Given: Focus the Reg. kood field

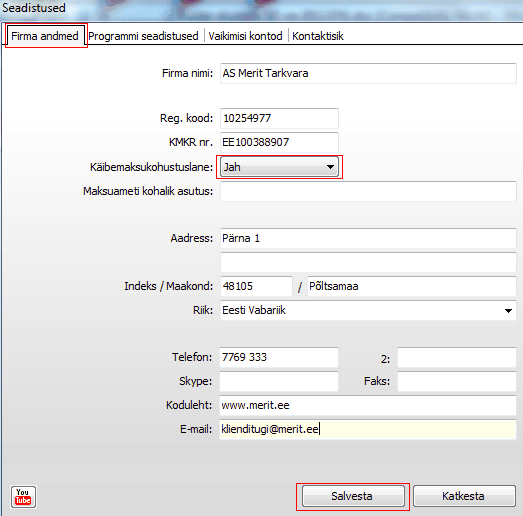Looking at the screenshot, I should [x=279, y=118].
